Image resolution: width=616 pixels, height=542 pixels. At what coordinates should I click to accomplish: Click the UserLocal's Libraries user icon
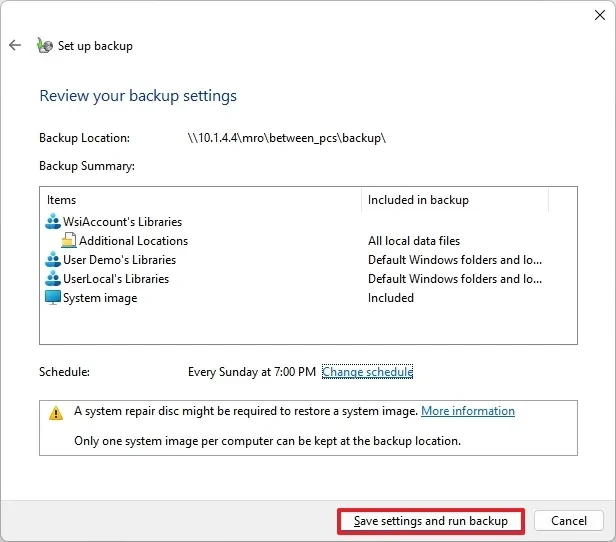(x=53, y=279)
